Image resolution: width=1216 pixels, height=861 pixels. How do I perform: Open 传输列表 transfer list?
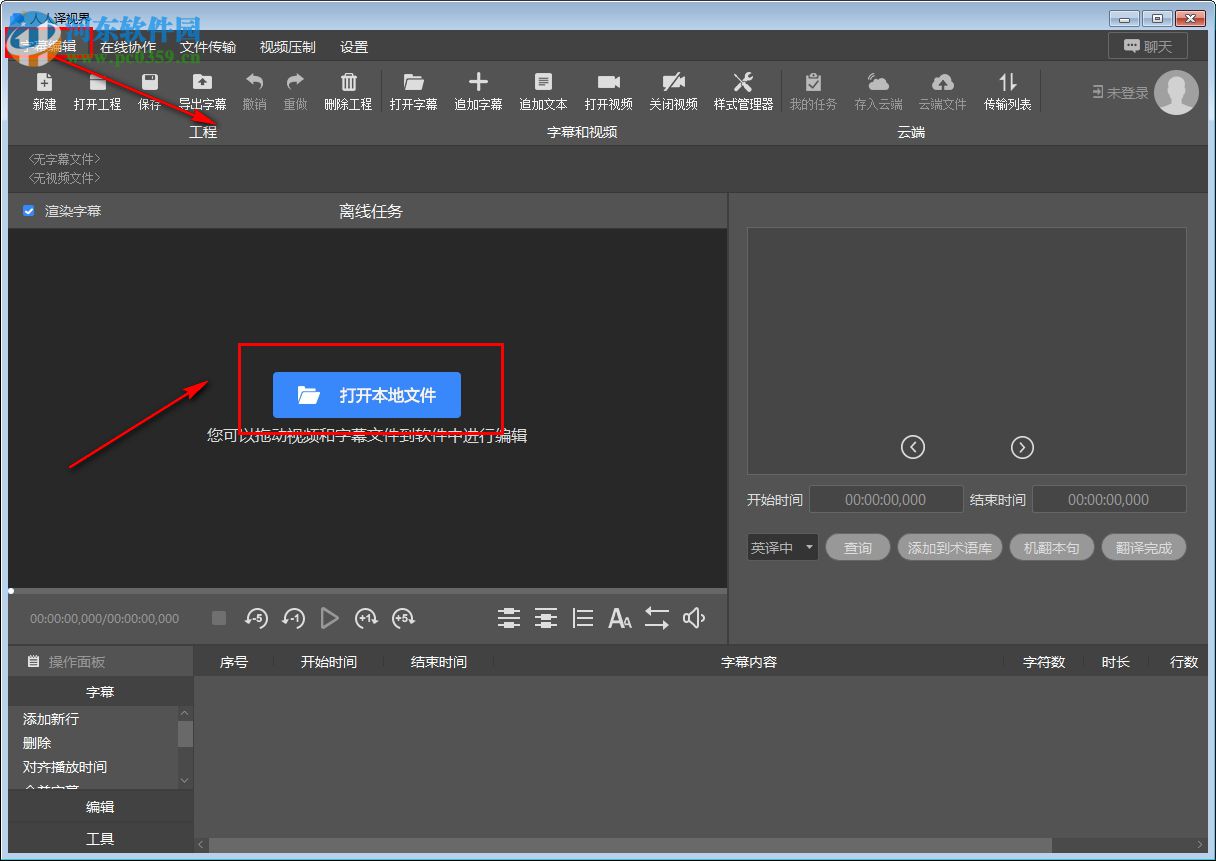tap(1007, 84)
